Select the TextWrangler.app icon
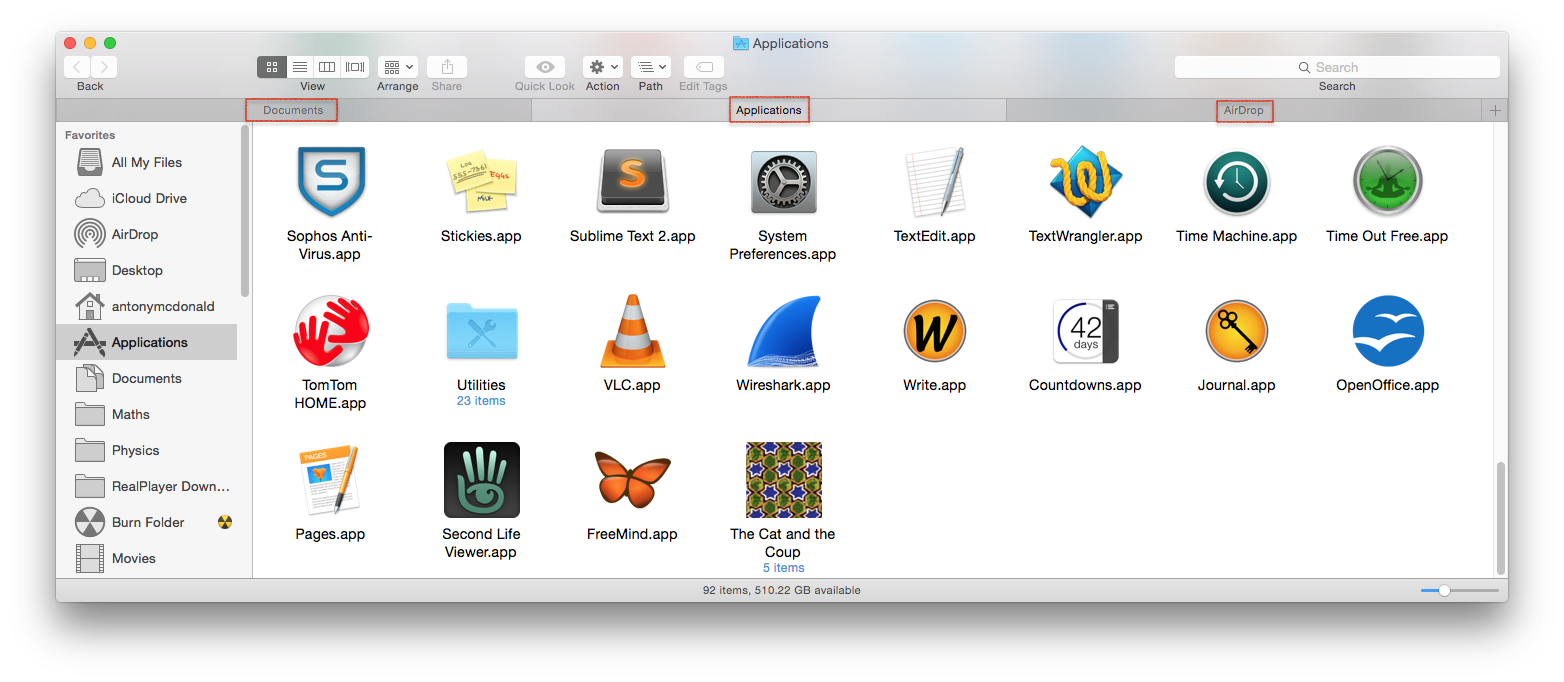 (x=1085, y=181)
